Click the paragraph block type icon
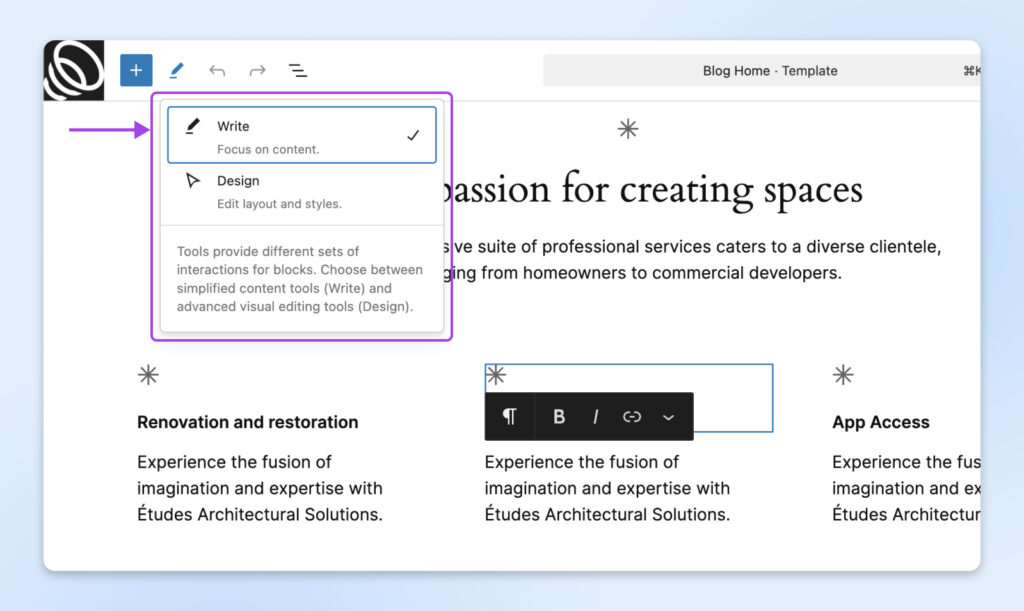This screenshot has width=1024, height=611. [x=509, y=416]
